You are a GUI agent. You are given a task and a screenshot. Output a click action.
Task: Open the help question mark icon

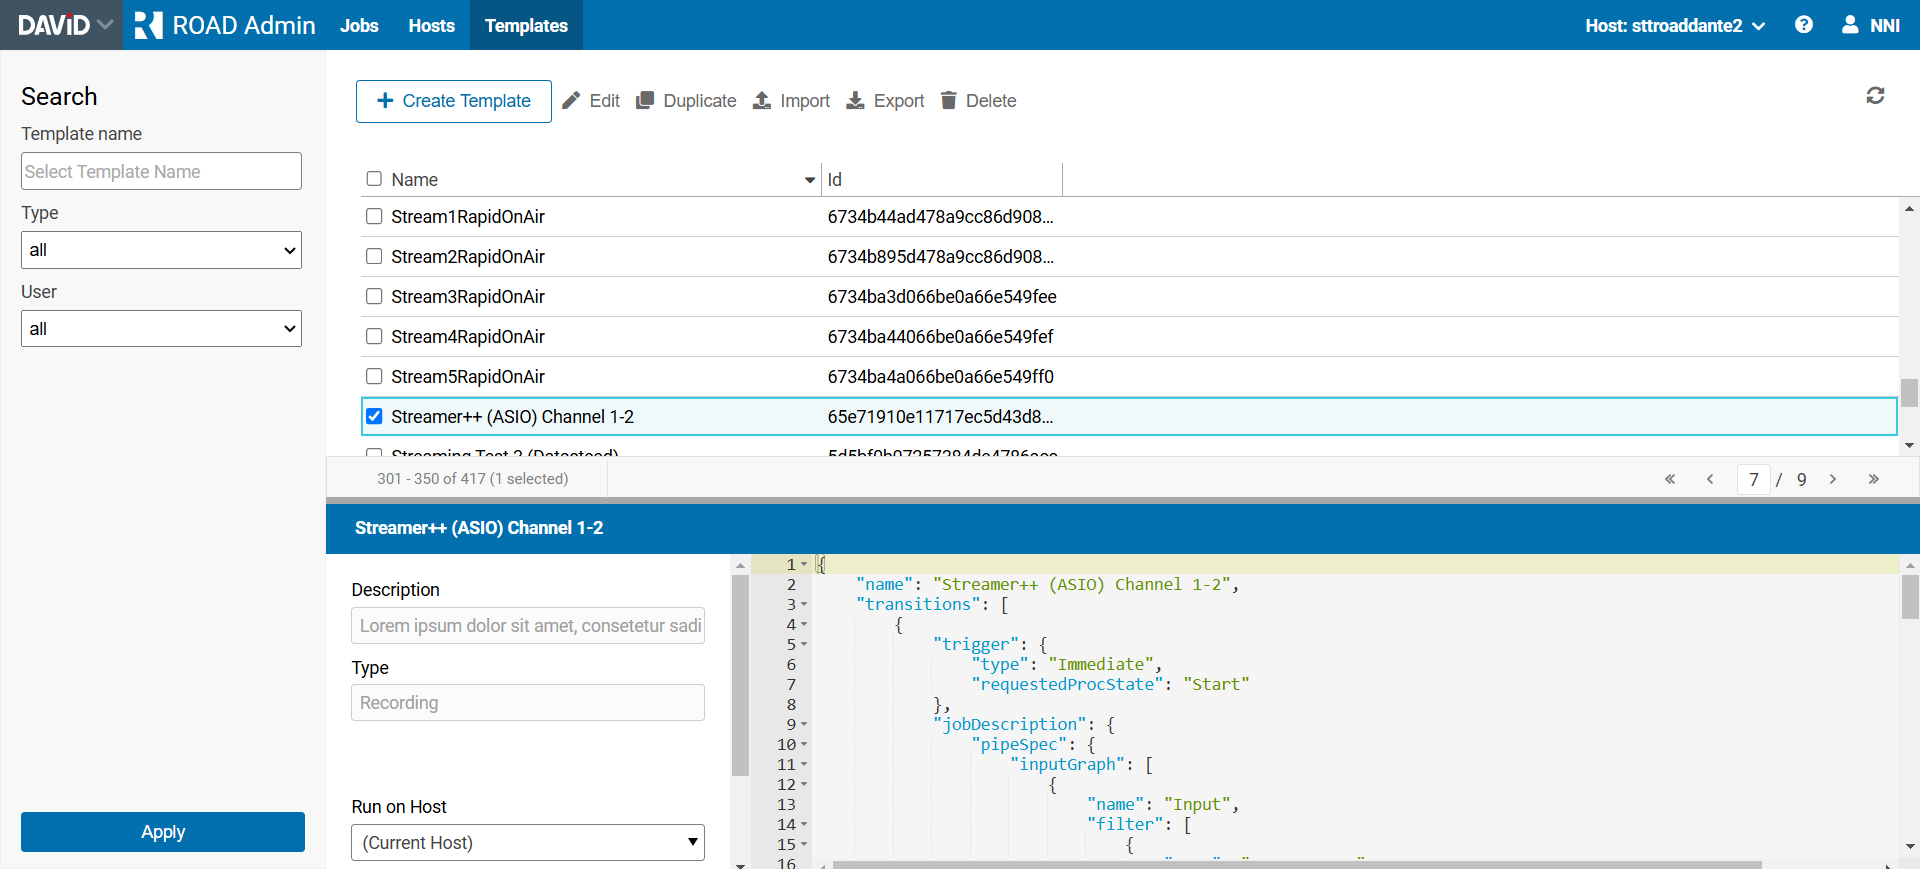[1803, 25]
